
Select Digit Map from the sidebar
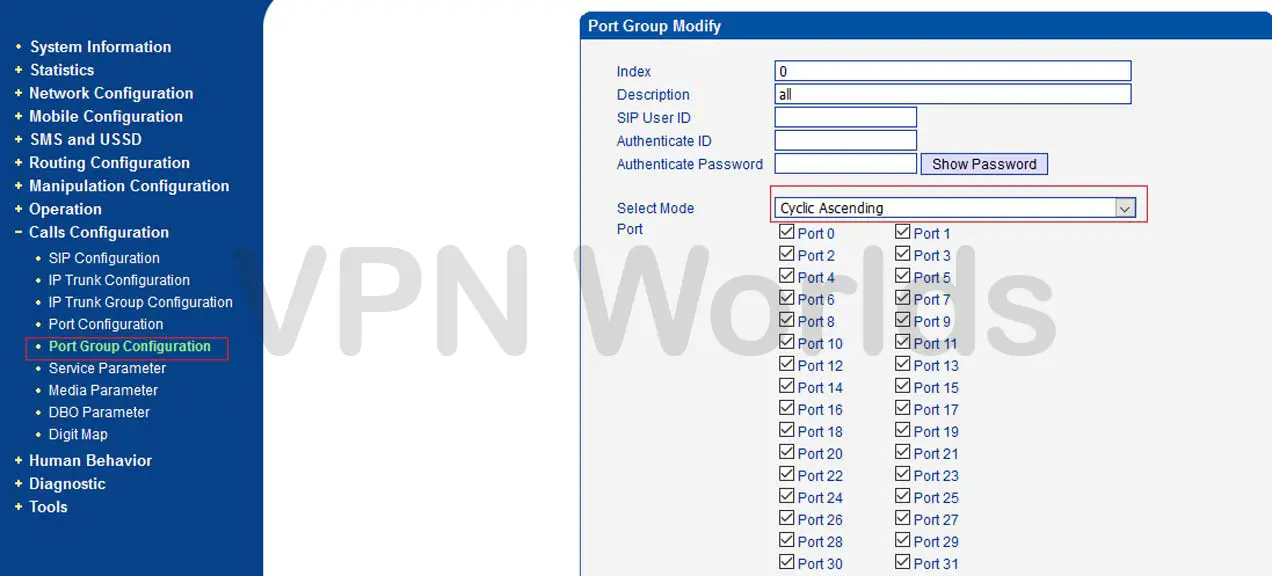click(78, 434)
